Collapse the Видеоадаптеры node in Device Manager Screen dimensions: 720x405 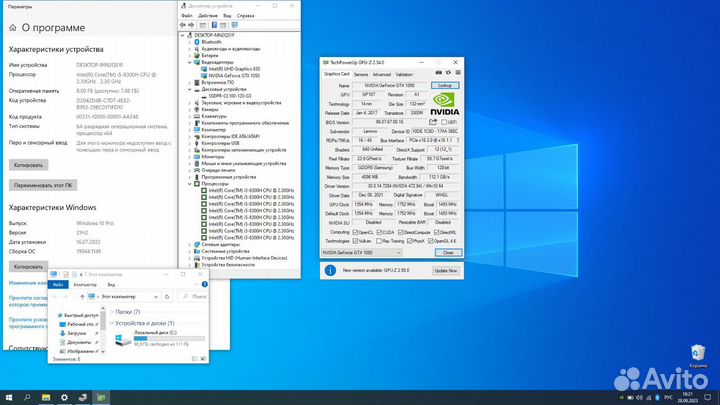[190, 62]
